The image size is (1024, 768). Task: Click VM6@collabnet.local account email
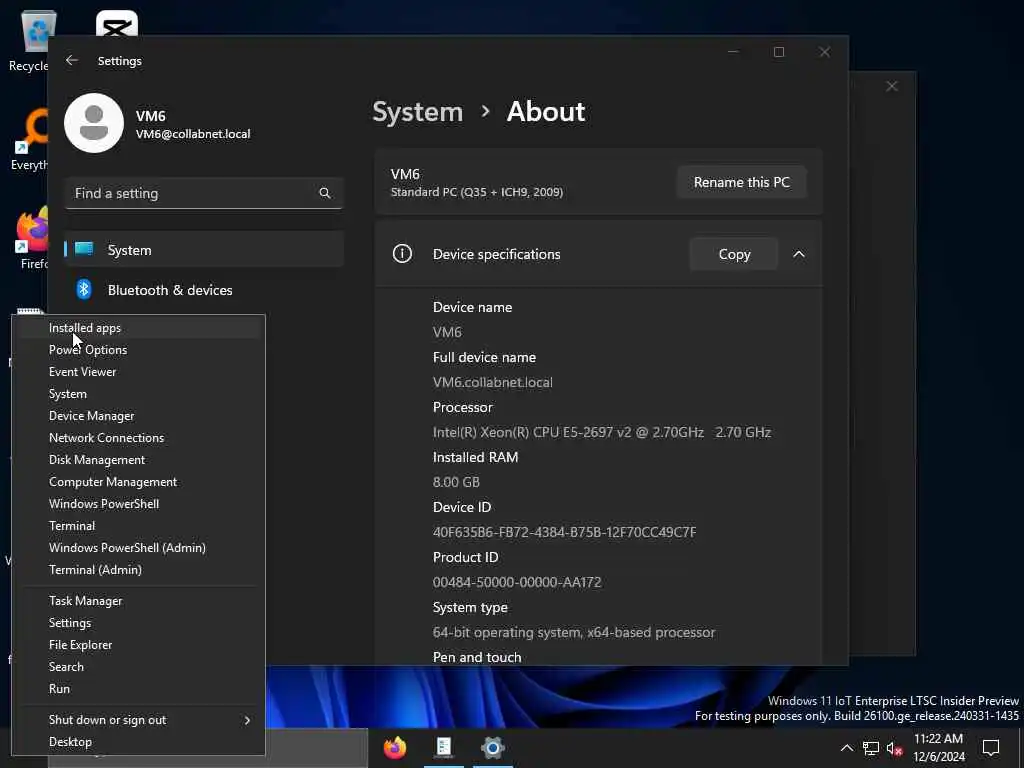pyautogui.click(x=193, y=134)
